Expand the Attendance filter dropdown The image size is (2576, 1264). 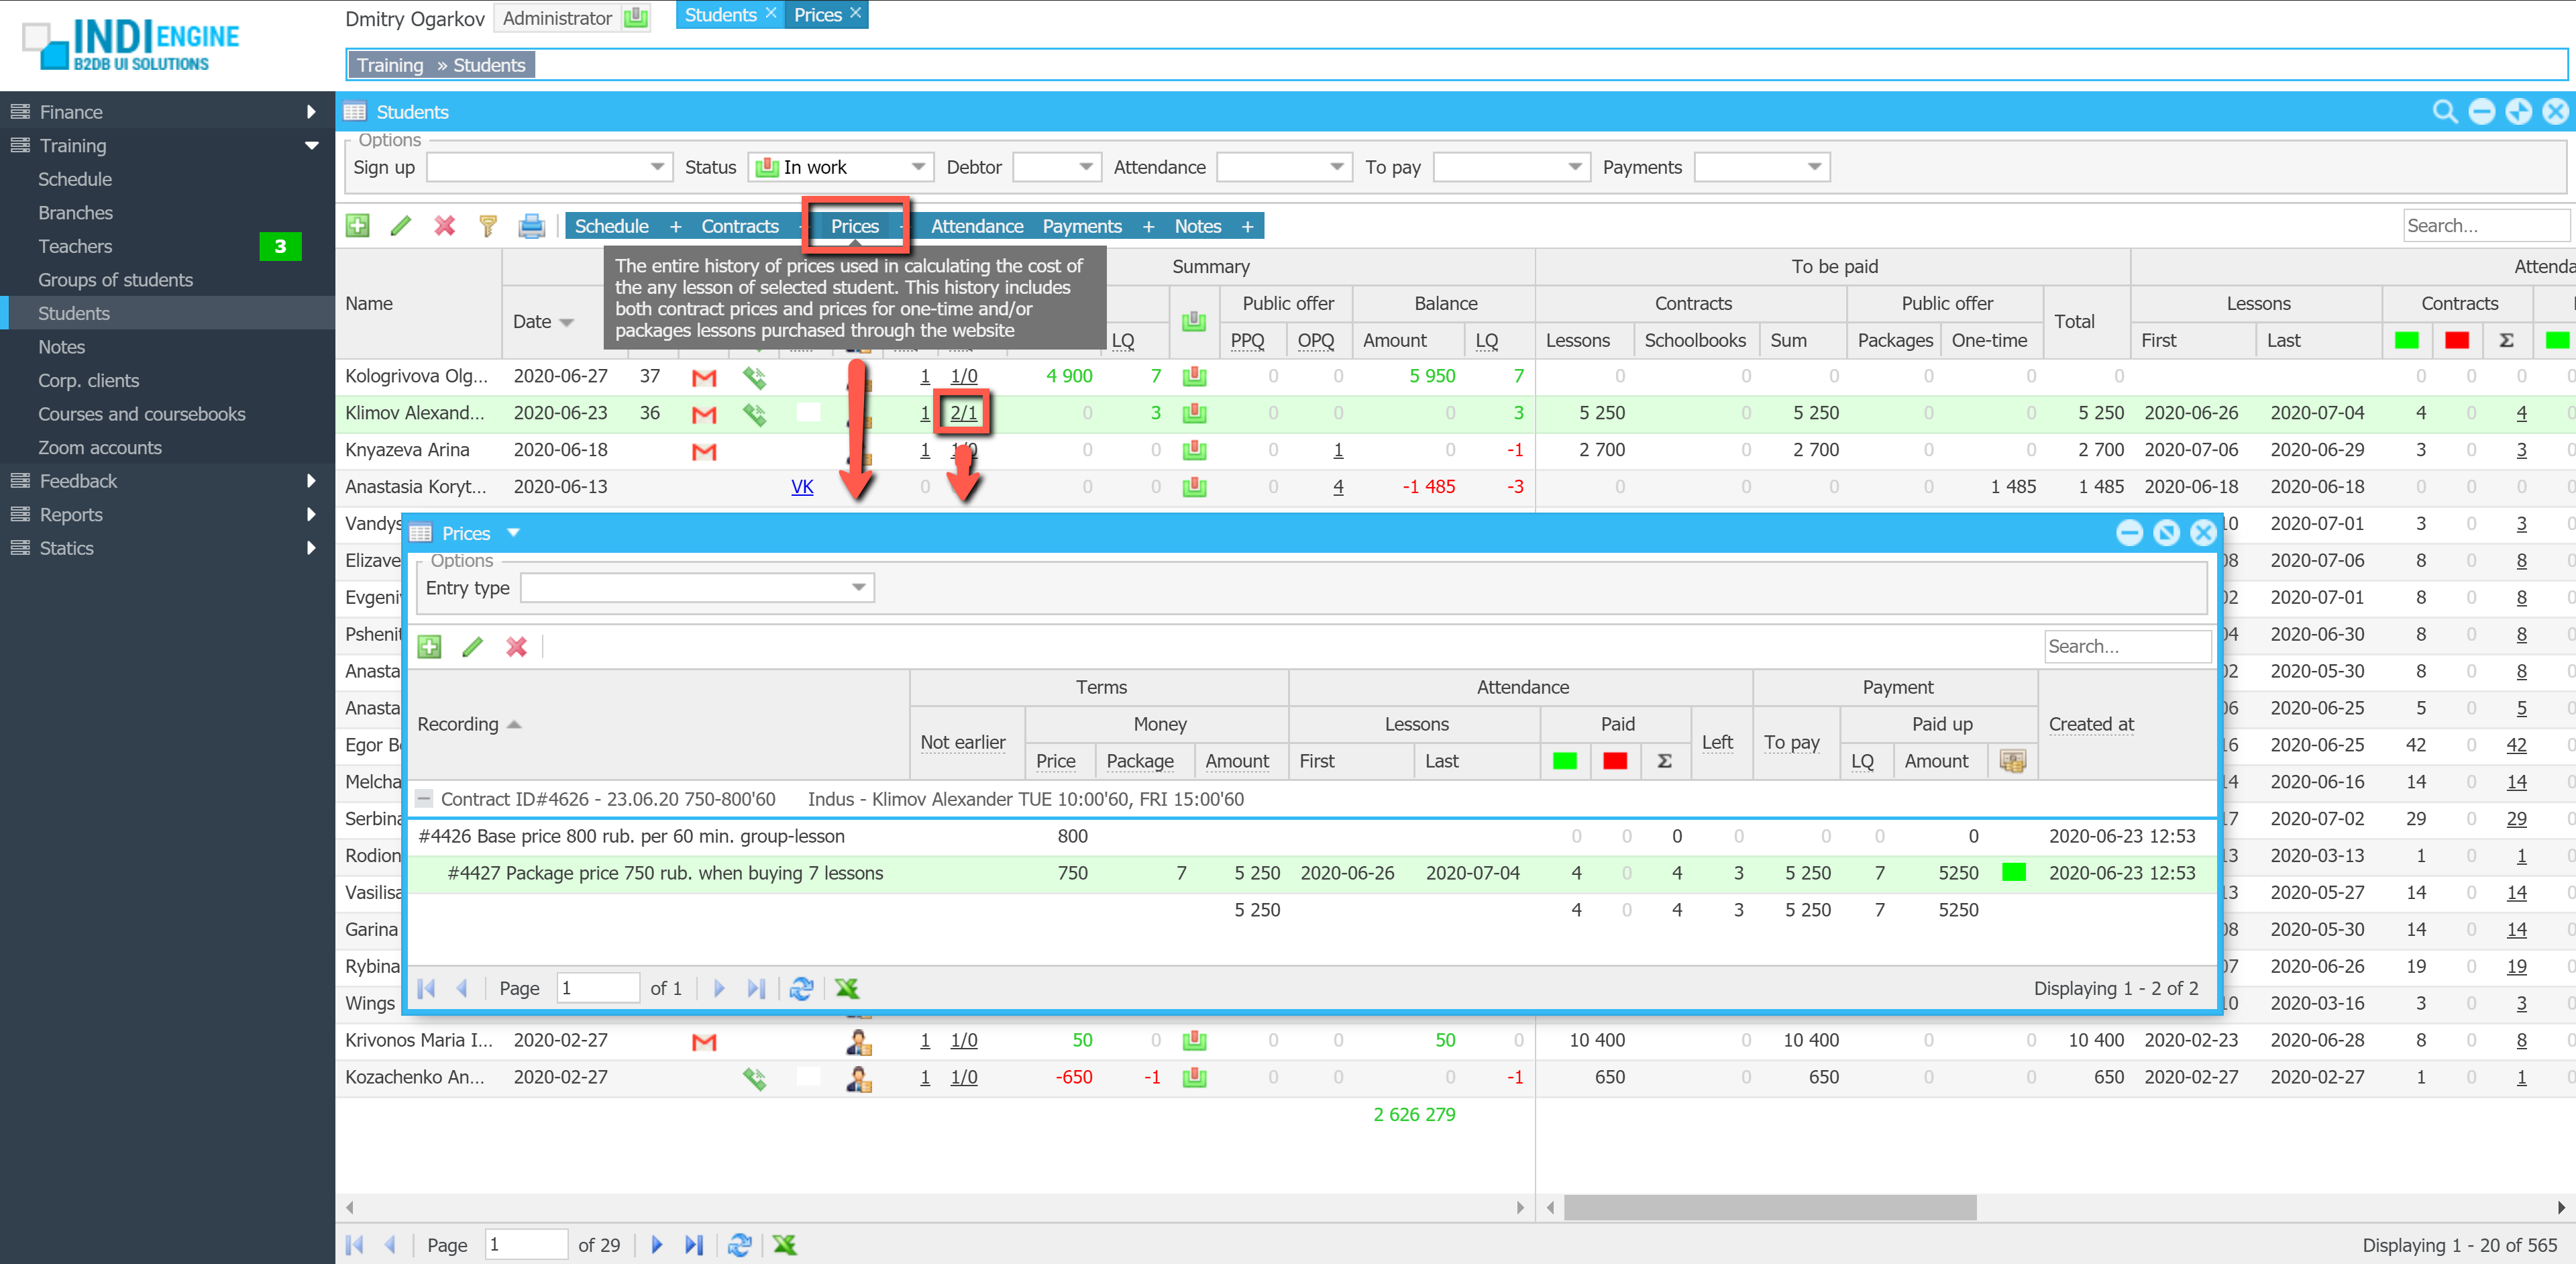1336,168
